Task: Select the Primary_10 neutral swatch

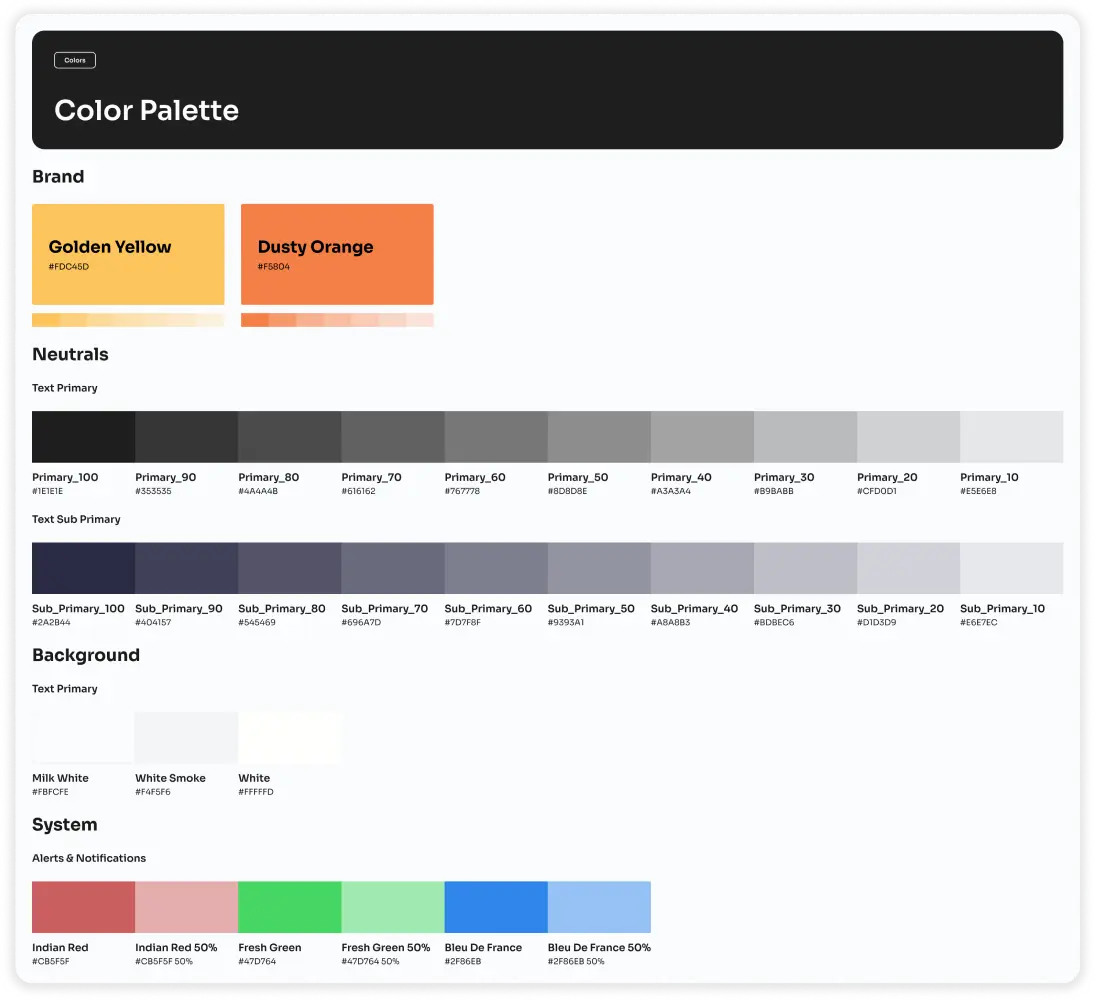Action: pos(1012,436)
